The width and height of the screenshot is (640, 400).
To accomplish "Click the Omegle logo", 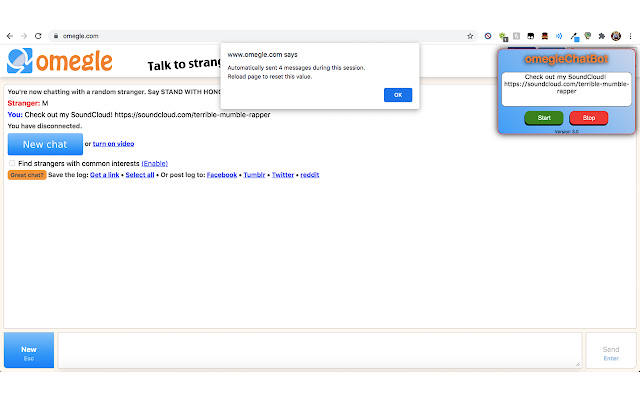I will coord(60,61).
